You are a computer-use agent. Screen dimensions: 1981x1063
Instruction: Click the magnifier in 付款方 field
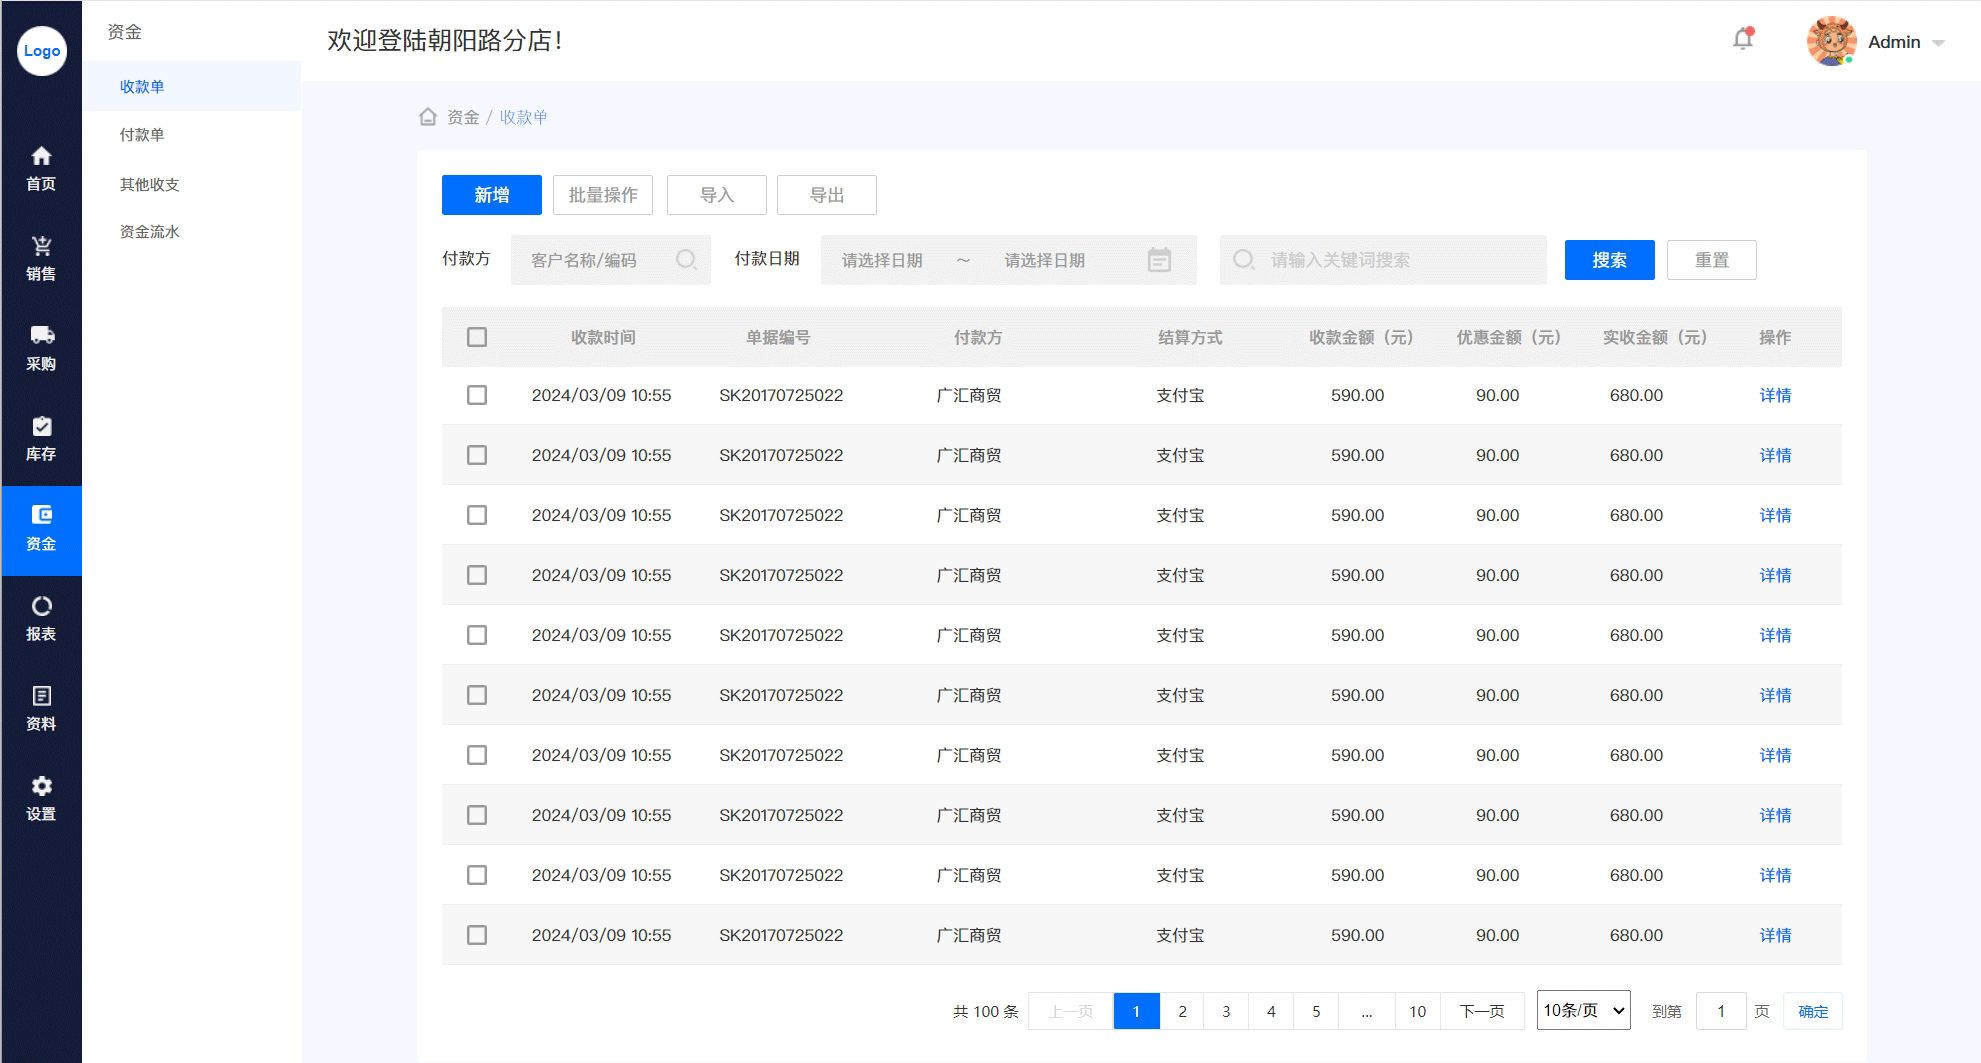[686, 260]
